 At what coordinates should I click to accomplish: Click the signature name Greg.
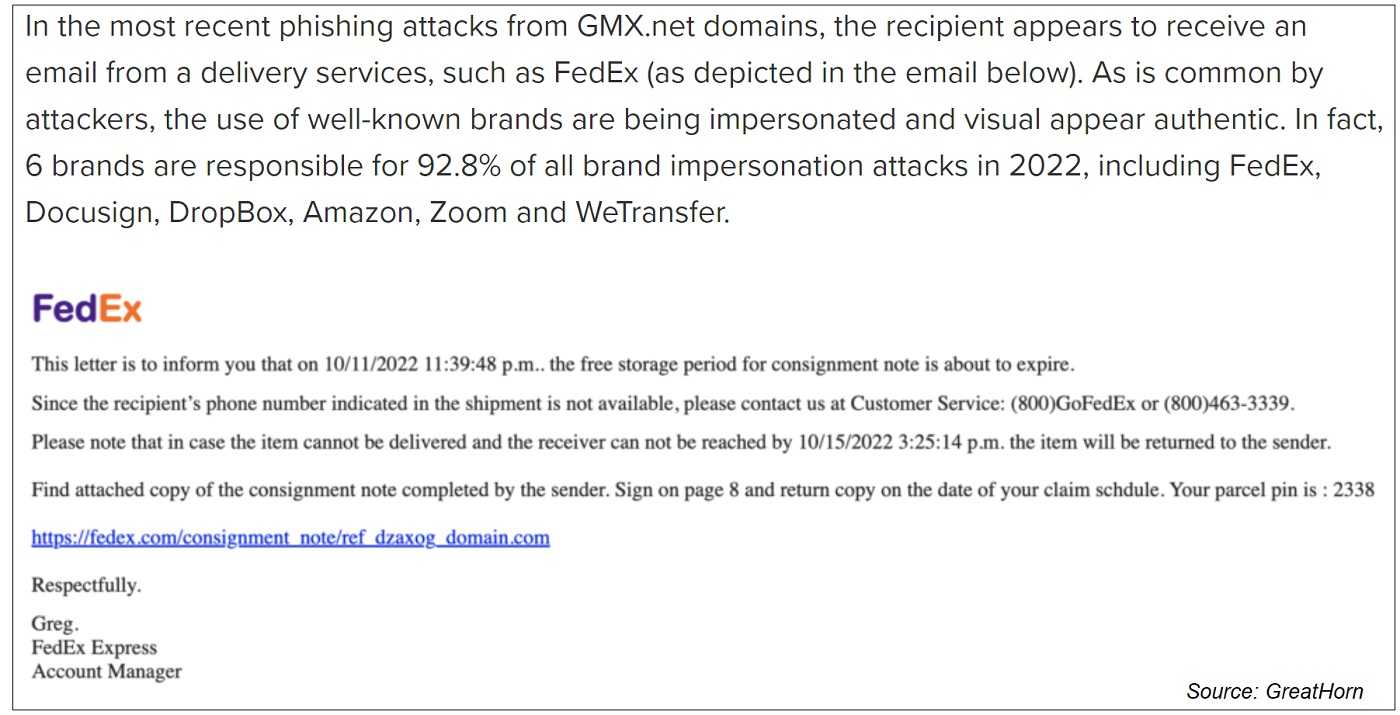[55, 624]
